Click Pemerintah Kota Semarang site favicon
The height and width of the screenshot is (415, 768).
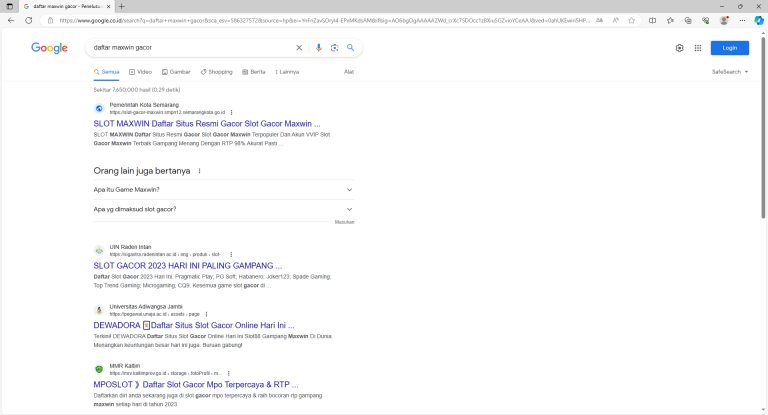tap(99, 108)
